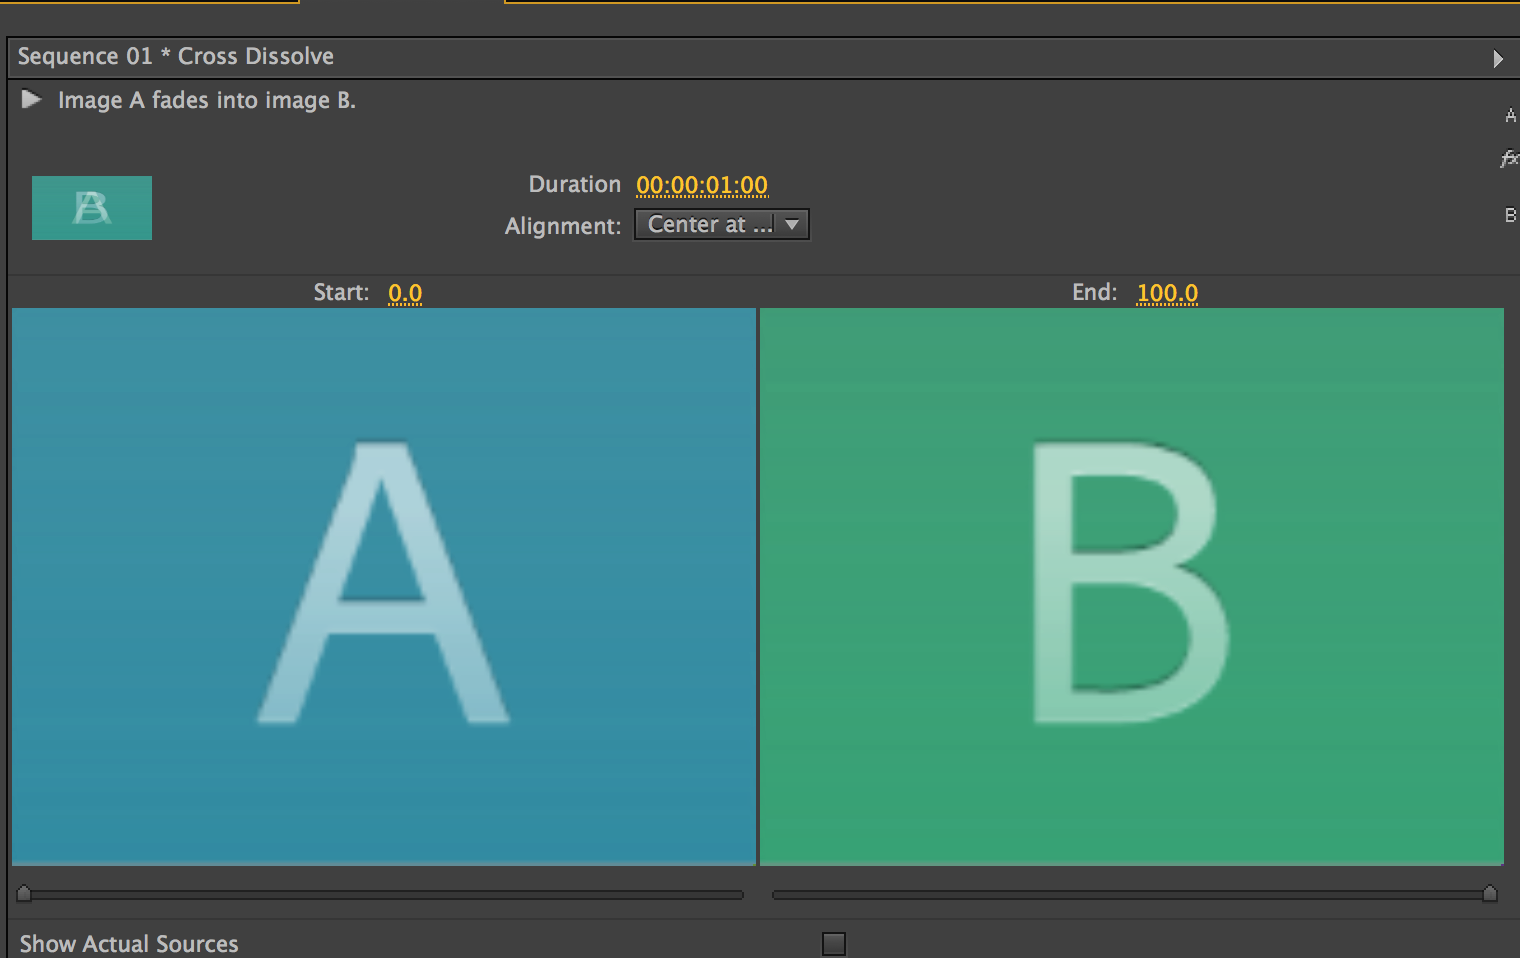Grab the start slider handle under preview A

(24, 893)
